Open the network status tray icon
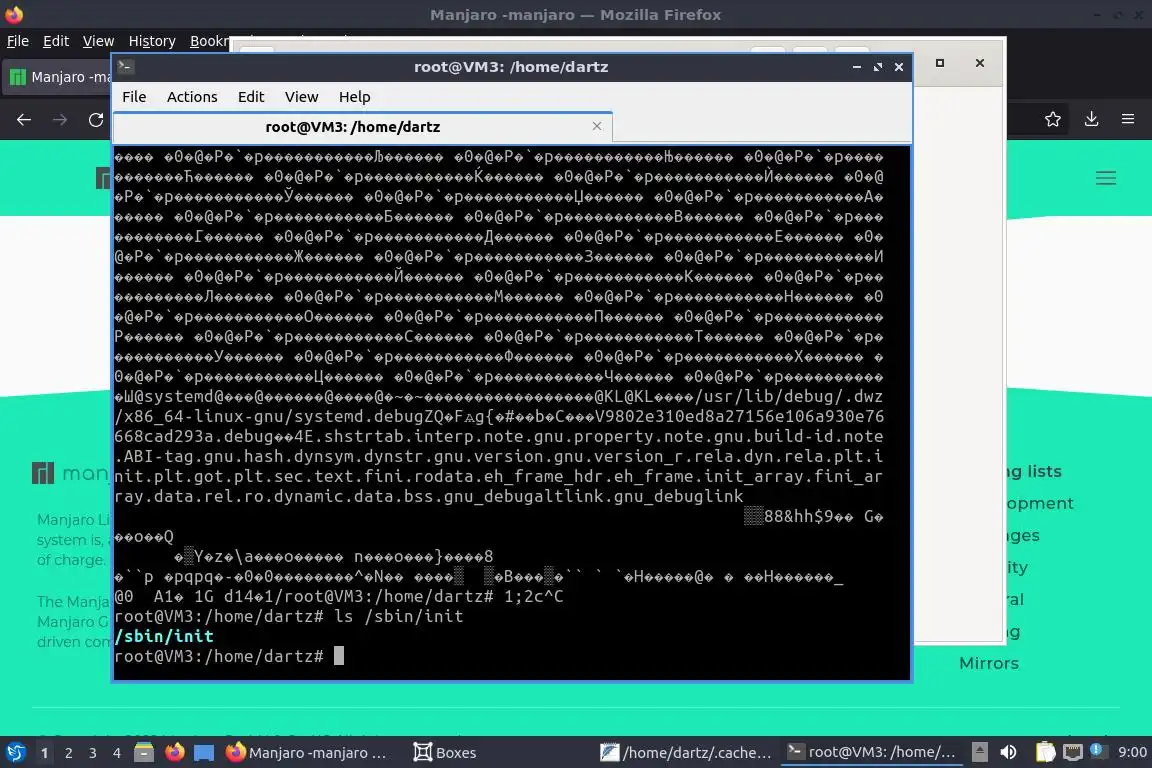Viewport: 1152px width, 768px height. [1073, 752]
